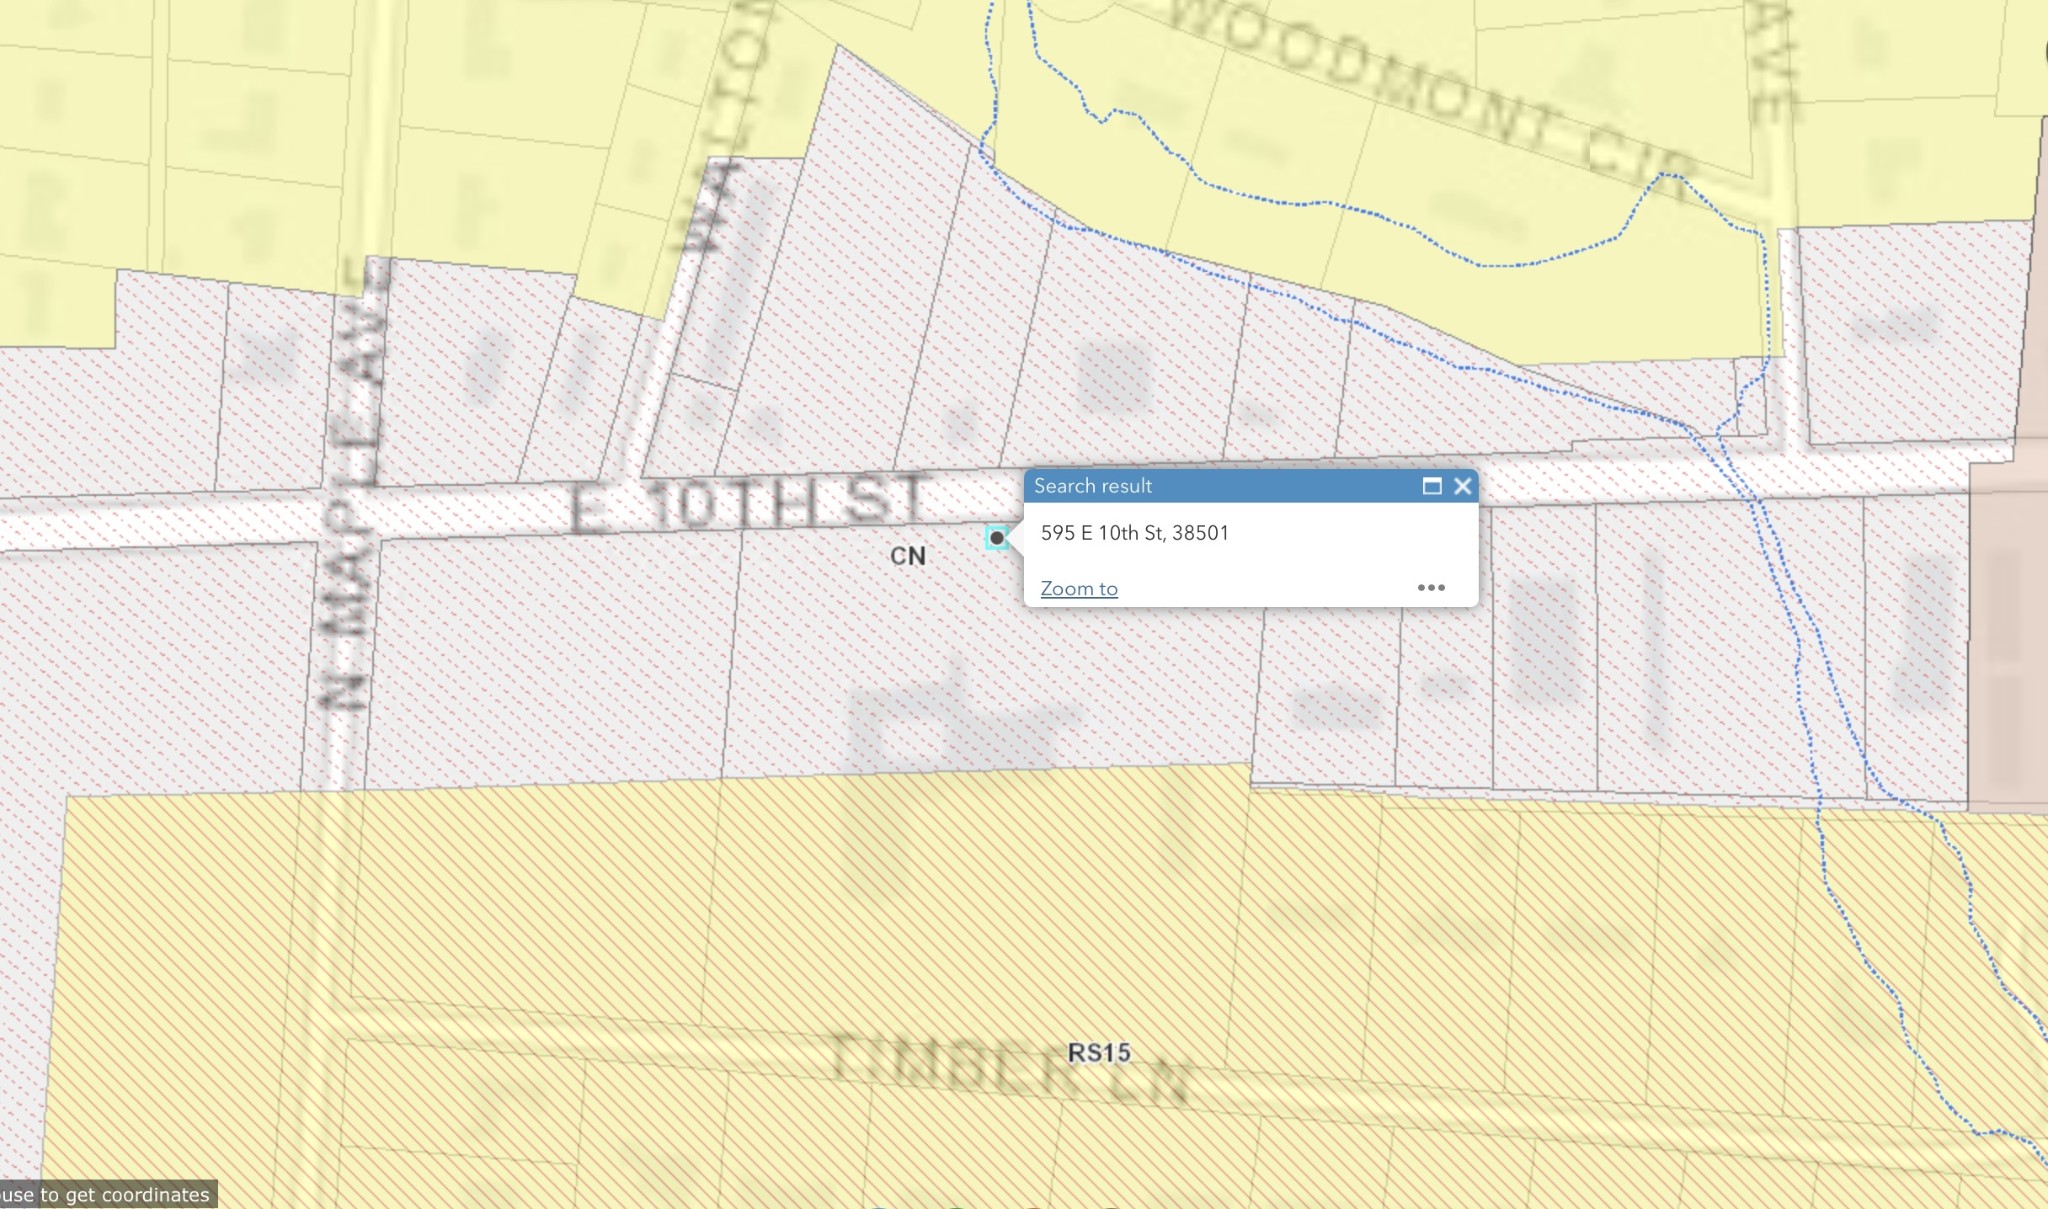Click the highlighted search result location marker
This screenshot has height=1209, width=2048.
(x=996, y=538)
